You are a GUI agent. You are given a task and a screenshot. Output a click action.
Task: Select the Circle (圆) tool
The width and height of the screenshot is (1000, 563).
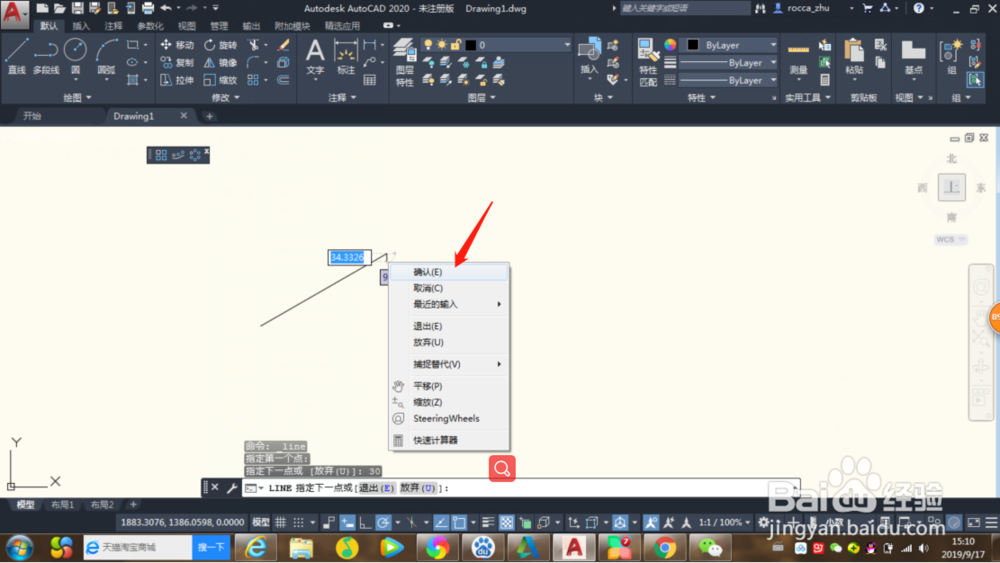coord(75,56)
